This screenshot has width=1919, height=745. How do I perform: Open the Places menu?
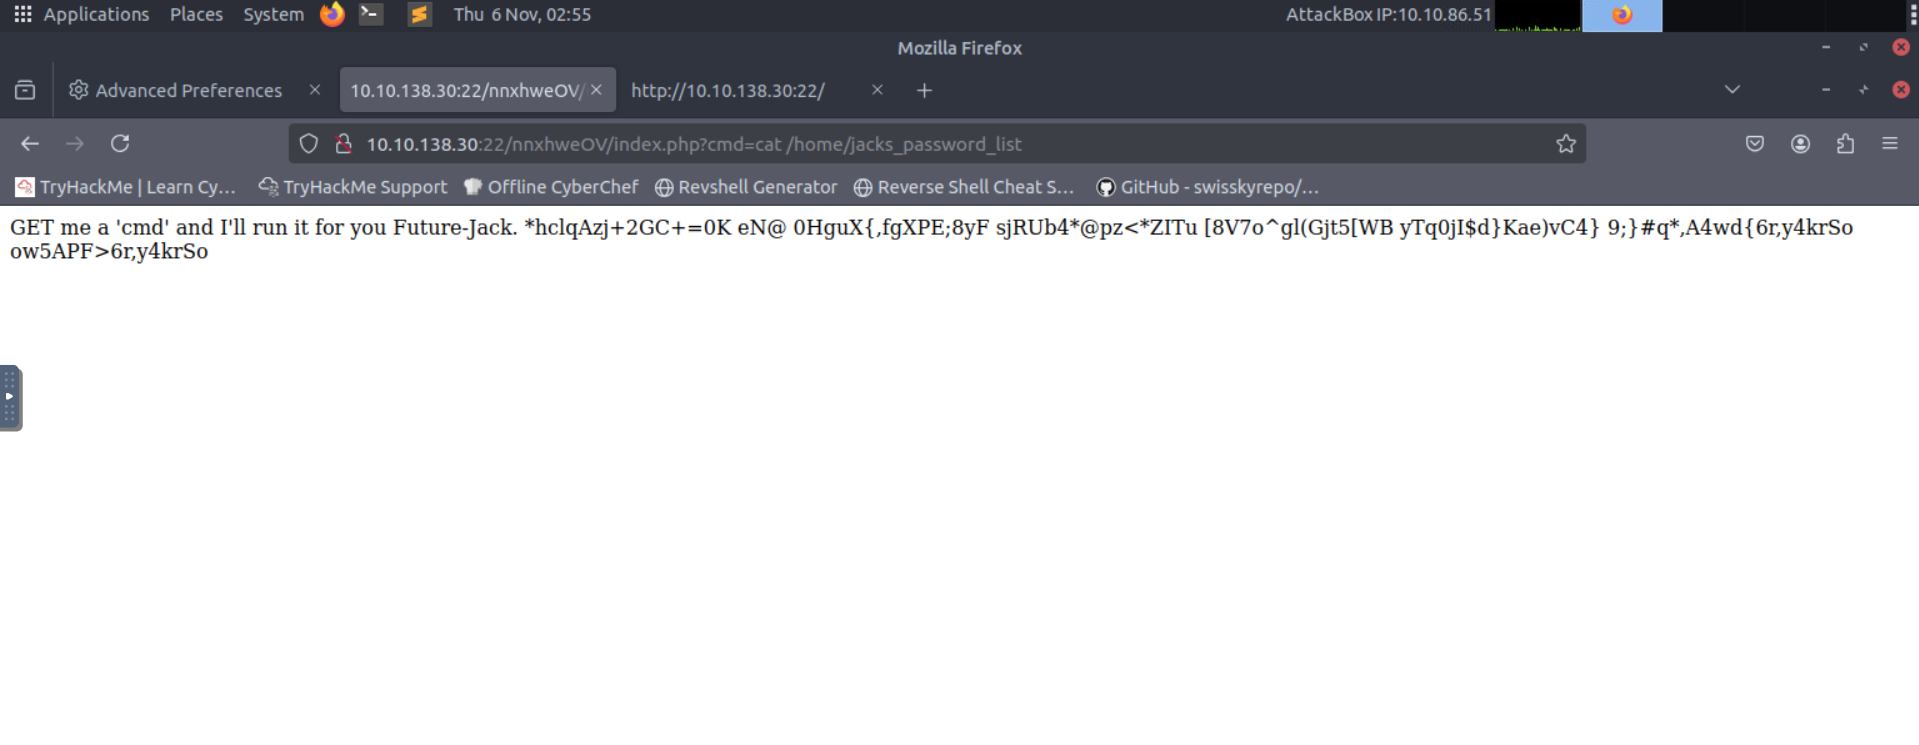pos(196,14)
